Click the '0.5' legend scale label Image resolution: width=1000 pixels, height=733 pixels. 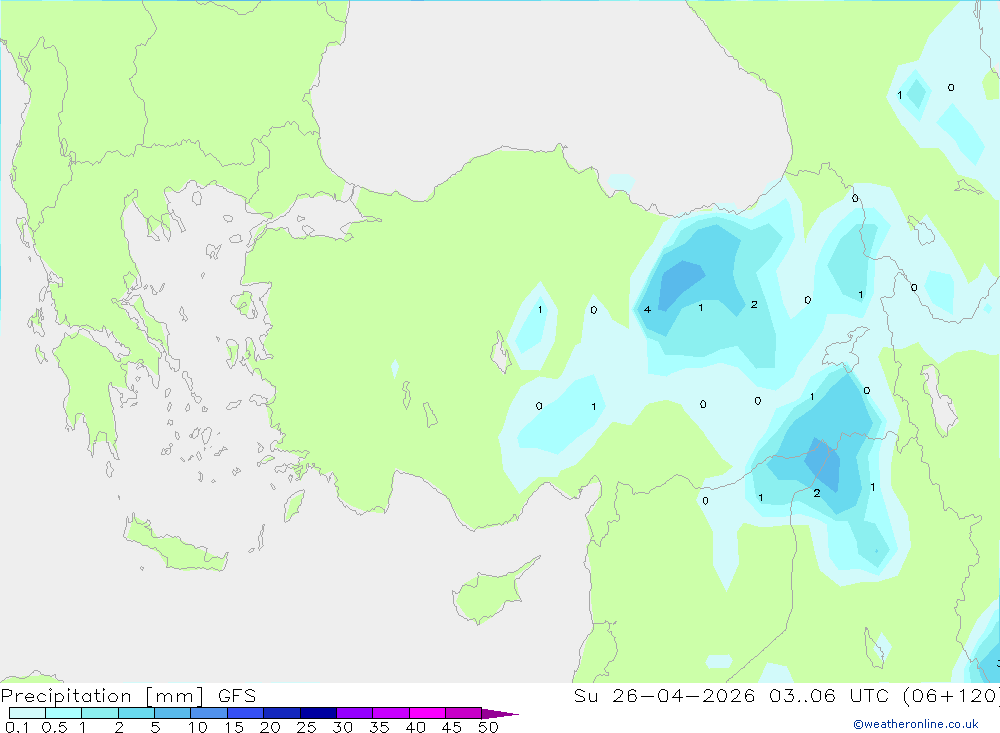[54, 727]
